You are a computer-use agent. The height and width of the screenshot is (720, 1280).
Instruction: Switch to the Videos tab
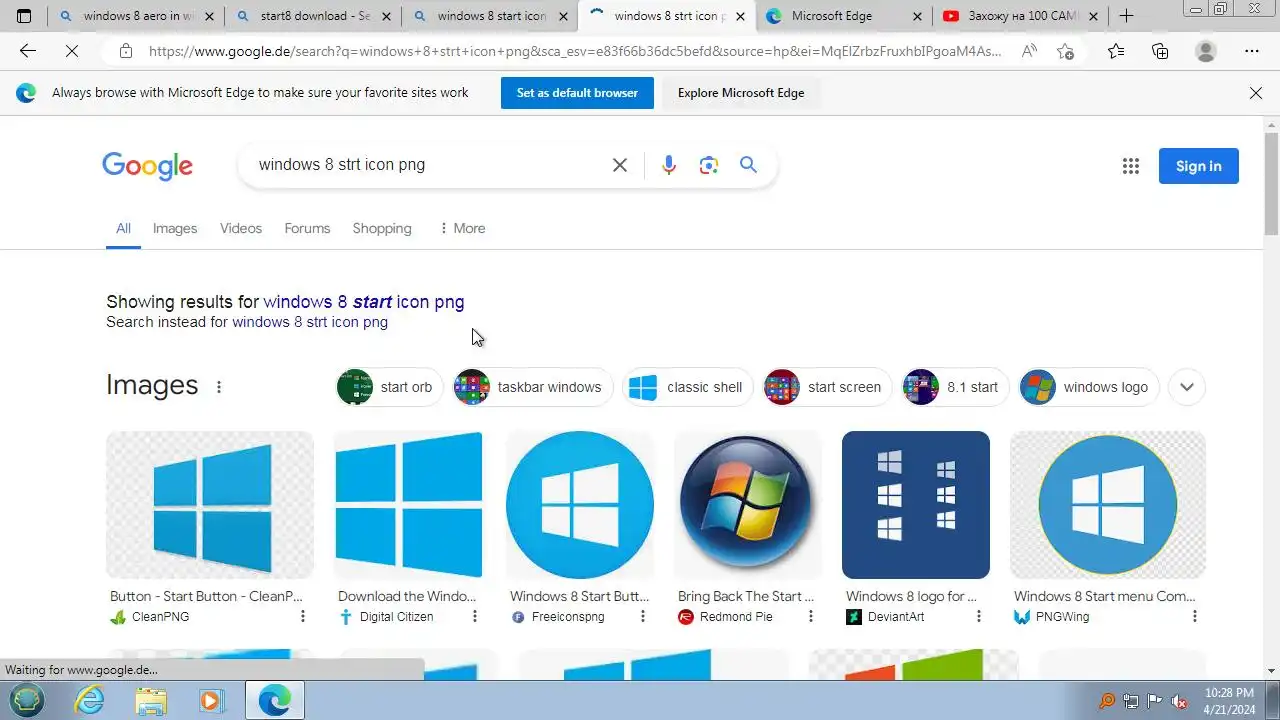coord(241,228)
